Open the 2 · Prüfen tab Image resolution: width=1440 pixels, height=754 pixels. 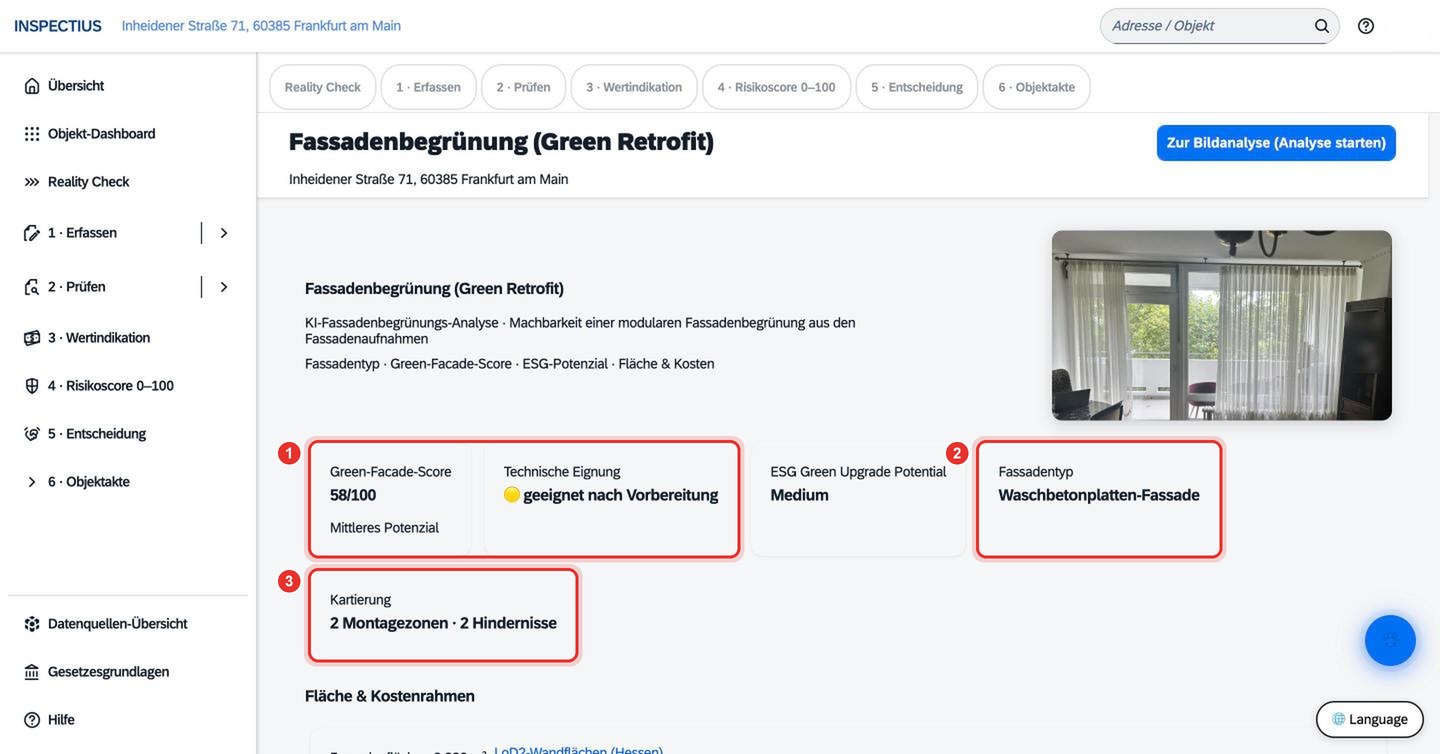[523, 87]
